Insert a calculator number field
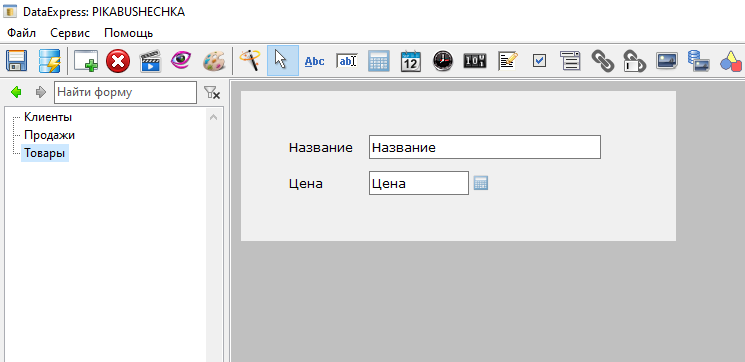The image size is (745, 362). tap(379, 61)
